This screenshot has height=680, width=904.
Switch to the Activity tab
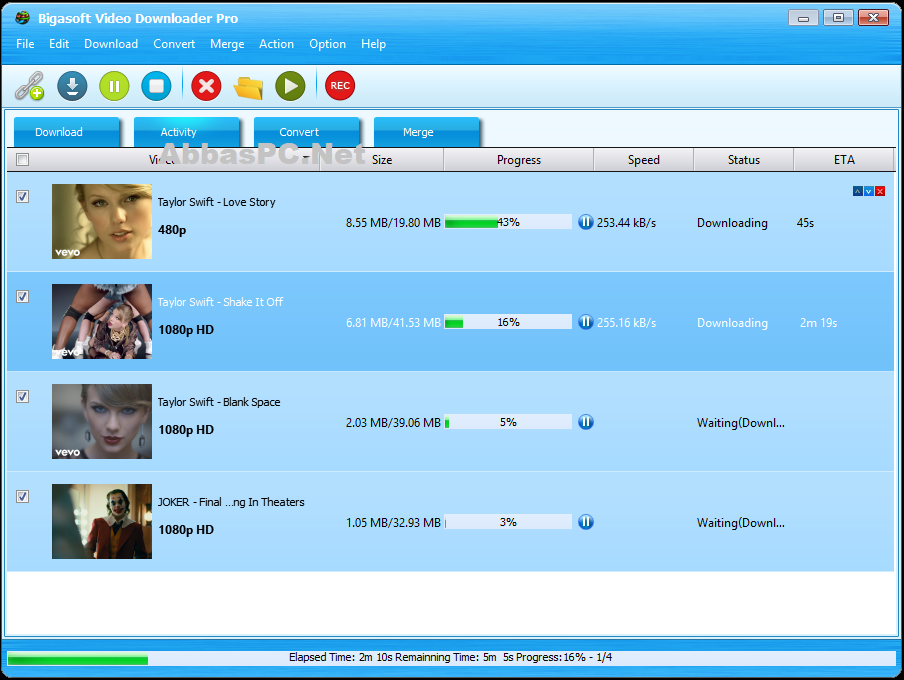(186, 132)
